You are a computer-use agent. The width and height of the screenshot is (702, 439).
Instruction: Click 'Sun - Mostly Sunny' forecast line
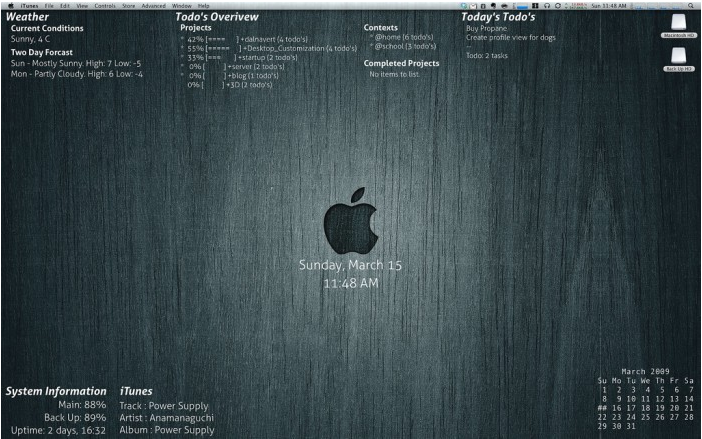tap(76, 64)
